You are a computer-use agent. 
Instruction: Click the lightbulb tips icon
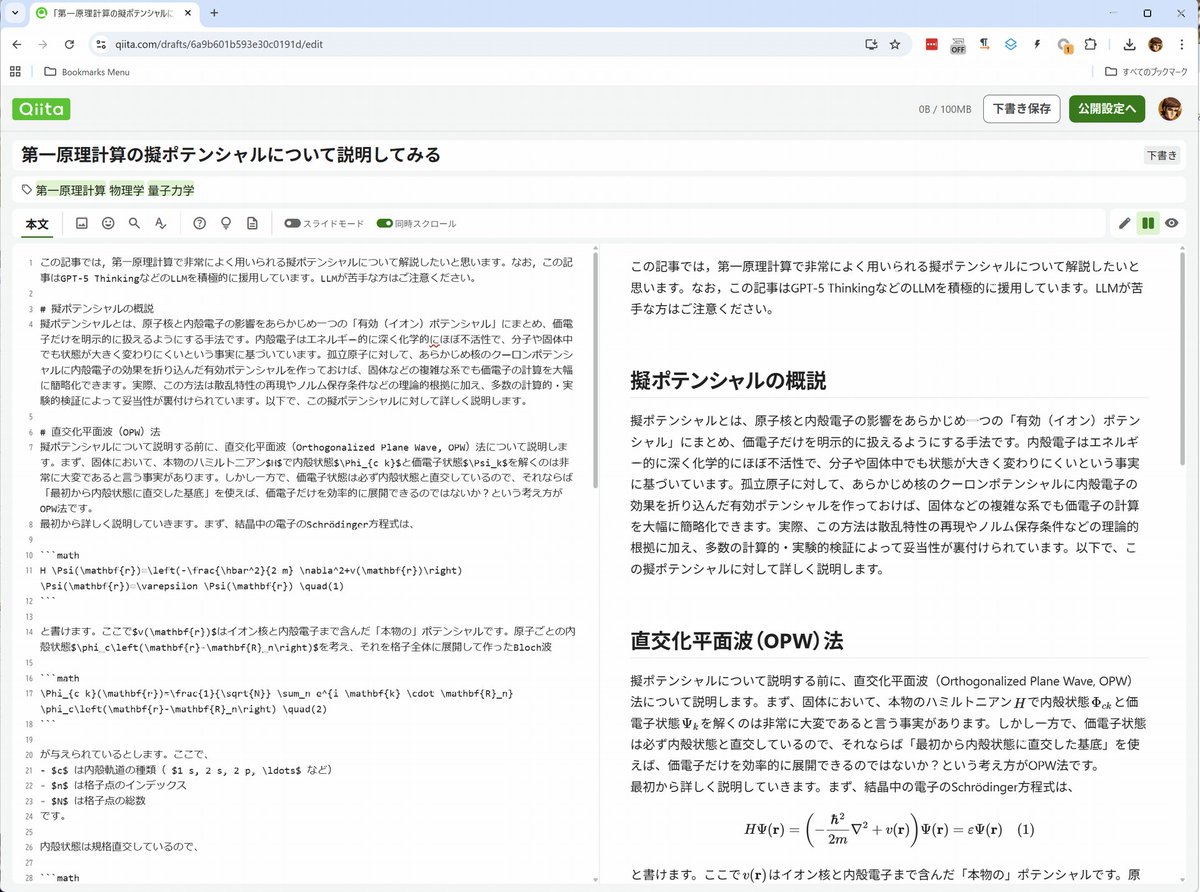coord(226,223)
